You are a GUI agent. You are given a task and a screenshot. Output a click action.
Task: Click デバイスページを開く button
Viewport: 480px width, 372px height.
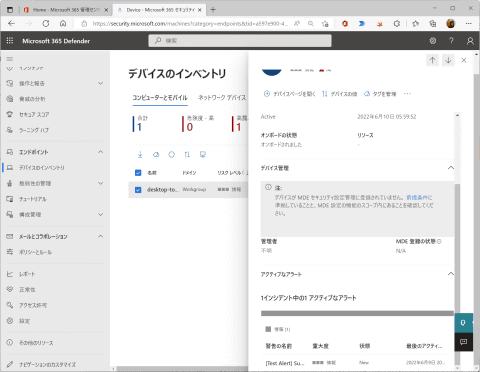click(x=289, y=94)
